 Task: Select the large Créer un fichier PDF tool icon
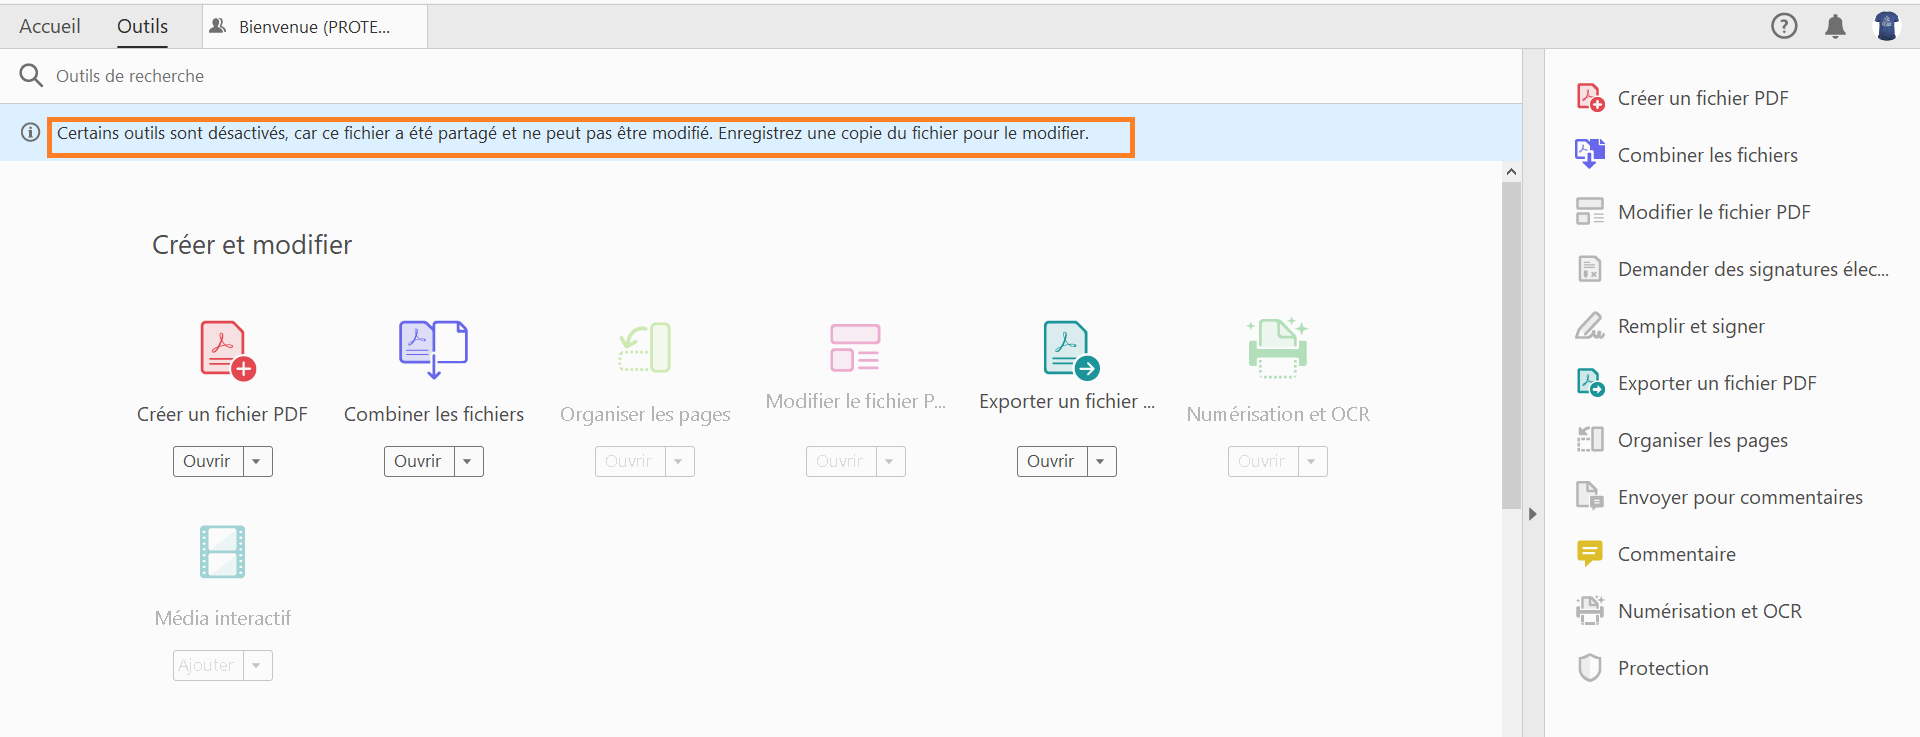pos(228,350)
